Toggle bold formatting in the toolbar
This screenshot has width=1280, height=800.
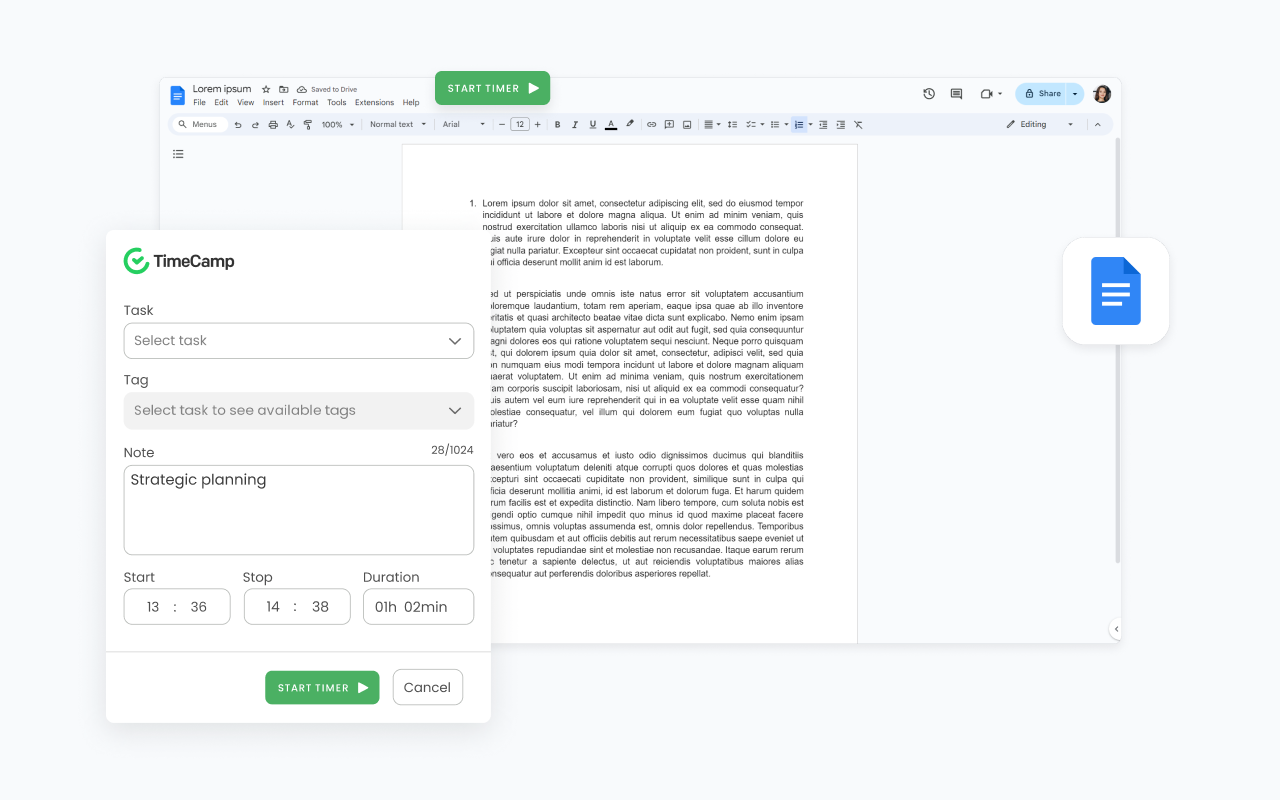point(557,123)
